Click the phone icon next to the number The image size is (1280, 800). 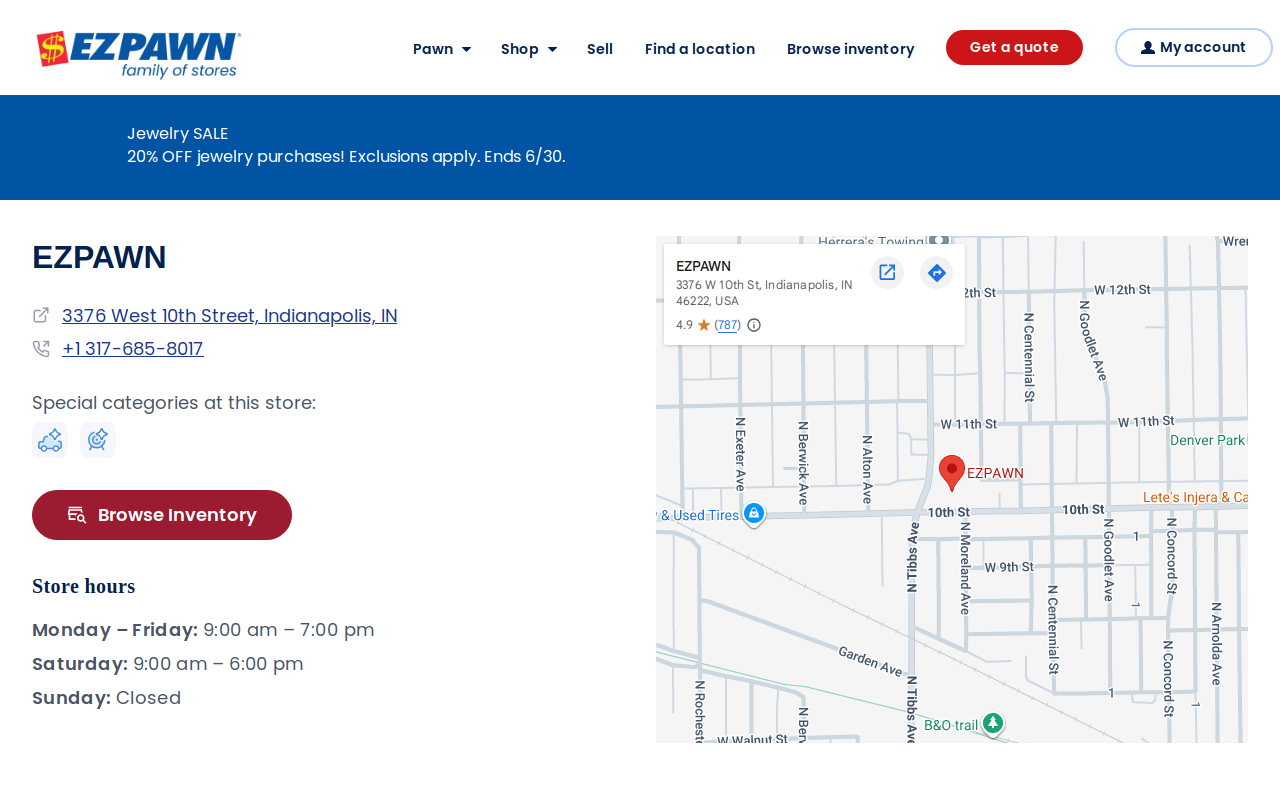[x=41, y=349]
